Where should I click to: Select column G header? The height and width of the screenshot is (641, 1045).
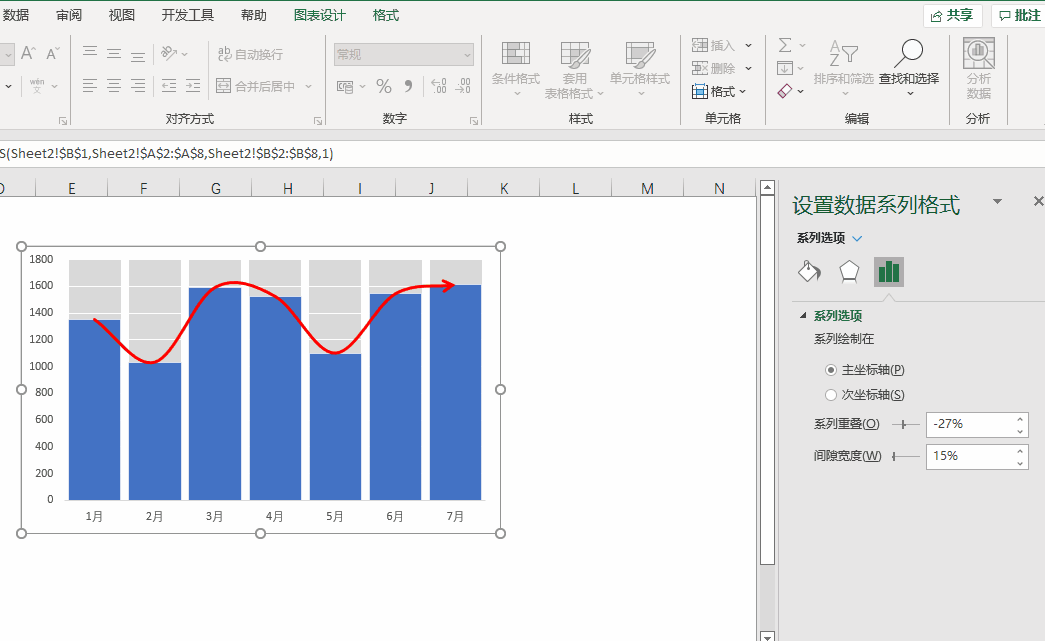coord(216,189)
